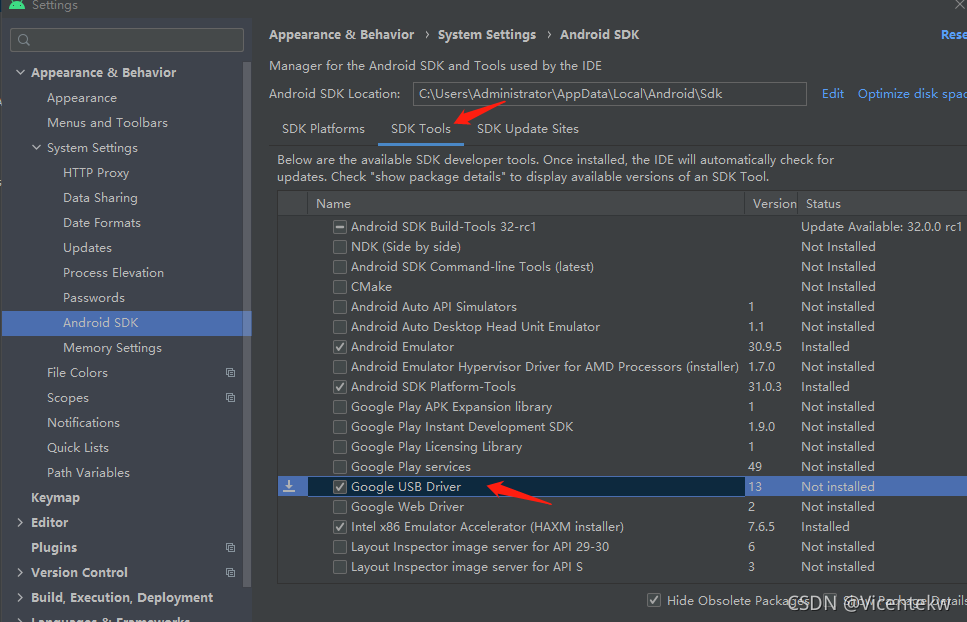The height and width of the screenshot is (622, 967).
Task: Check the Android Auto API Simulators checkbox
Action: [x=339, y=306]
